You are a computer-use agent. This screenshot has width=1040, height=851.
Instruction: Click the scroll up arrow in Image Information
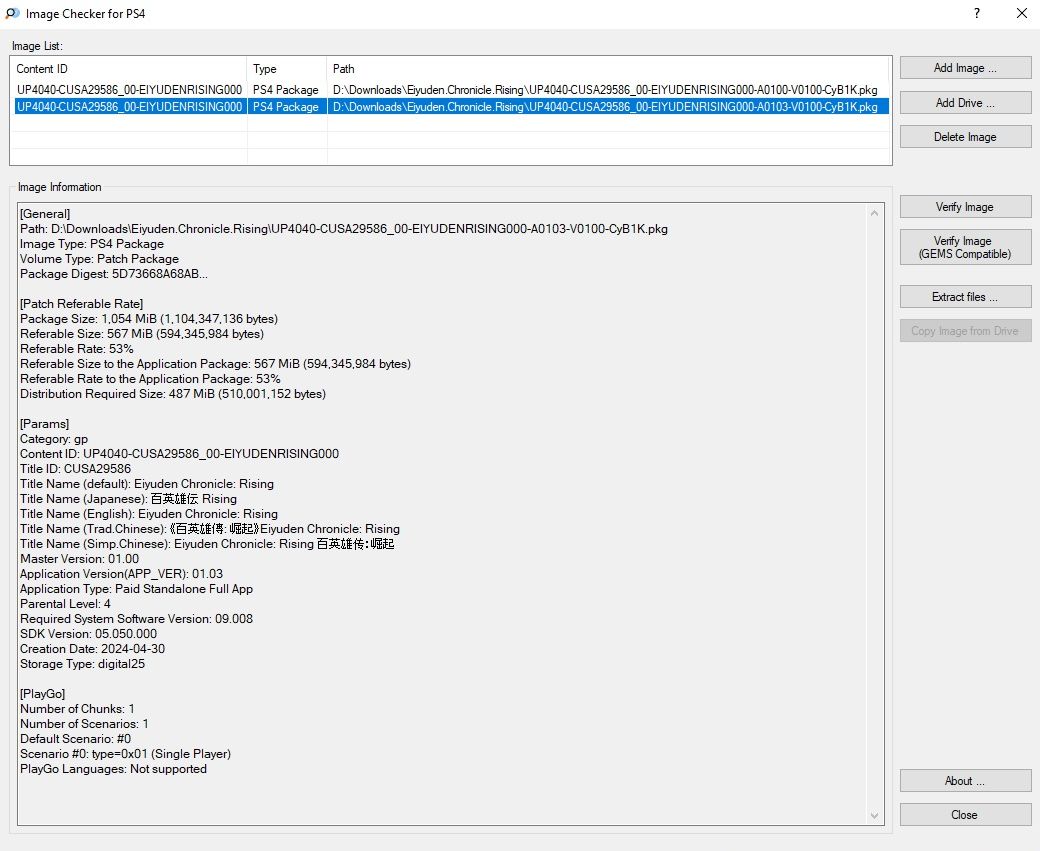click(x=874, y=213)
